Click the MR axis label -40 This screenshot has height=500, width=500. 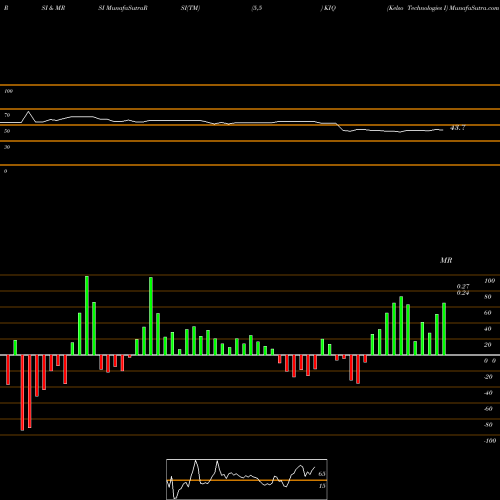[488, 393]
